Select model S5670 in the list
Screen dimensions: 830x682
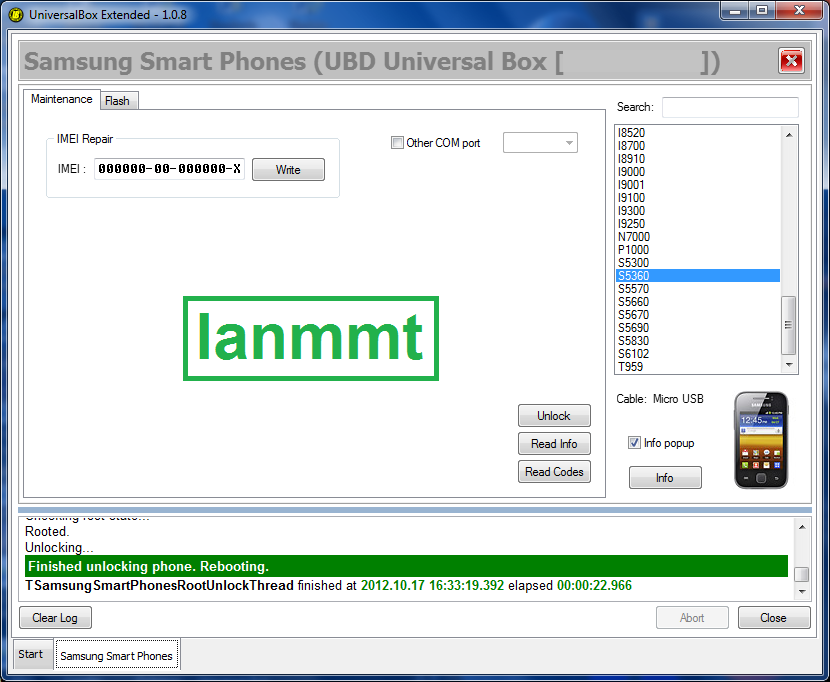(x=698, y=315)
